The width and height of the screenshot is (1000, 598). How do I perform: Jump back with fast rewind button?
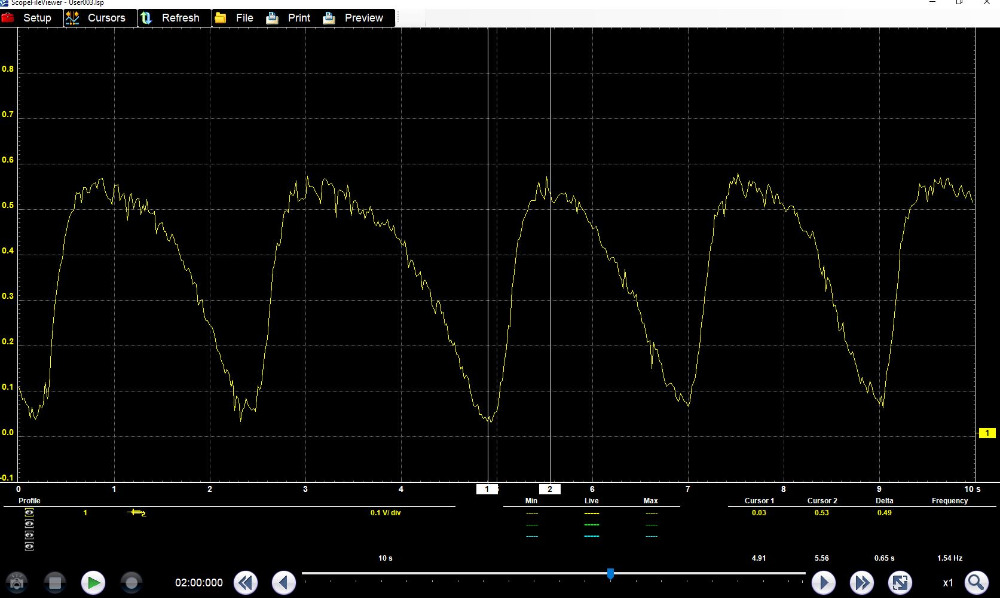pyautogui.click(x=246, y=582)
